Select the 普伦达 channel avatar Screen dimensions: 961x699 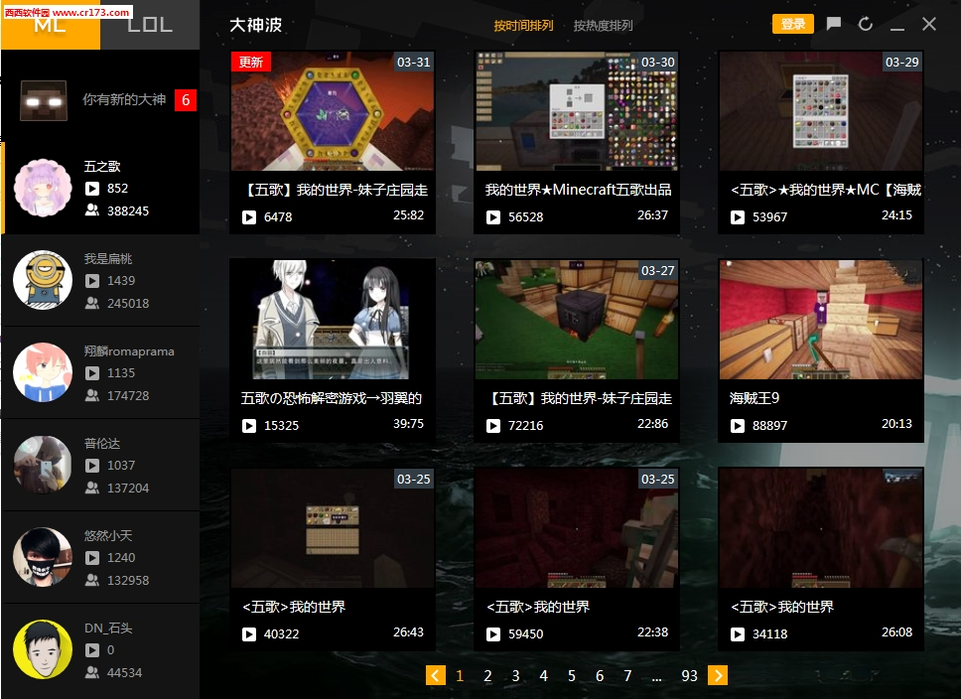pyautogui.click(x=43, y=465)
